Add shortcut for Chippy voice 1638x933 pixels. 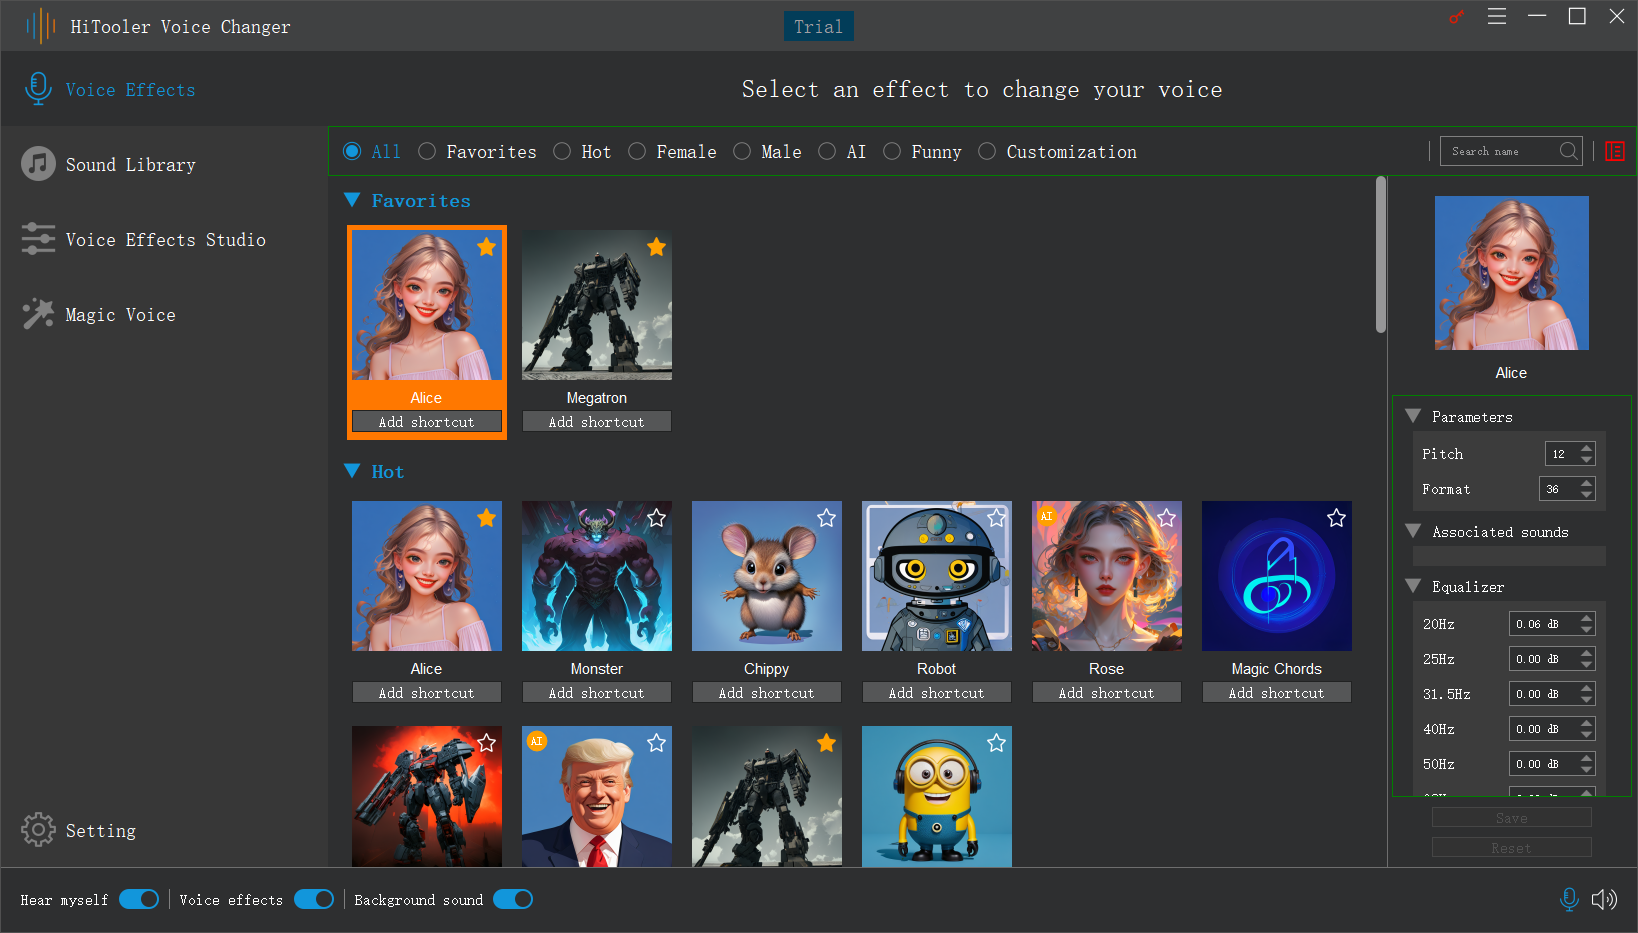(x=767, y=693)
